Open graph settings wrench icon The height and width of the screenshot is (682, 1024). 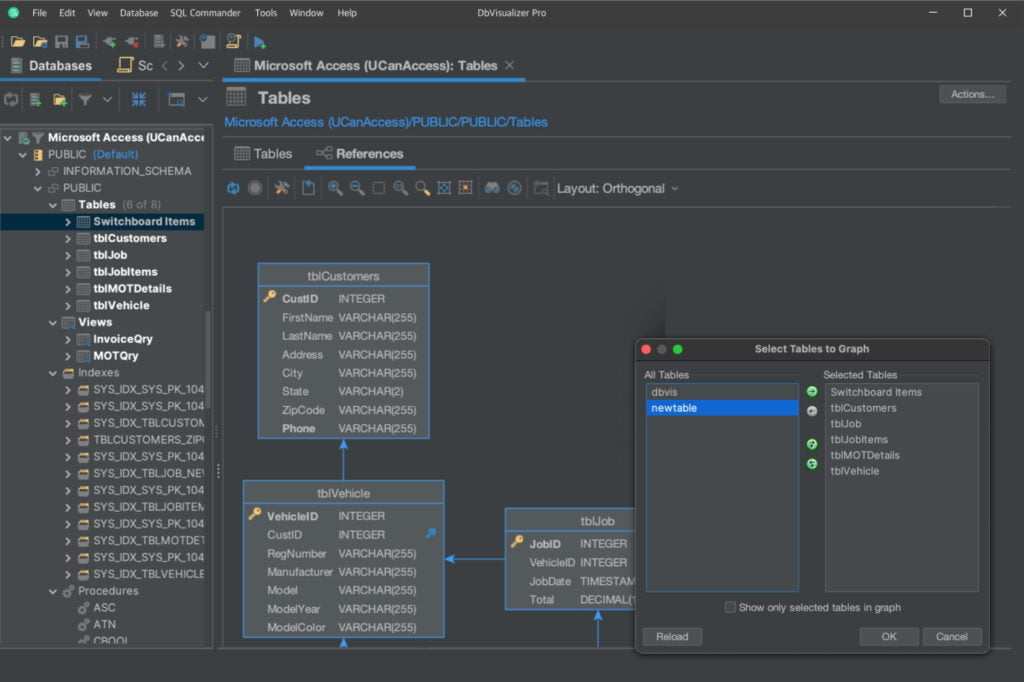(x=281, y=188)
